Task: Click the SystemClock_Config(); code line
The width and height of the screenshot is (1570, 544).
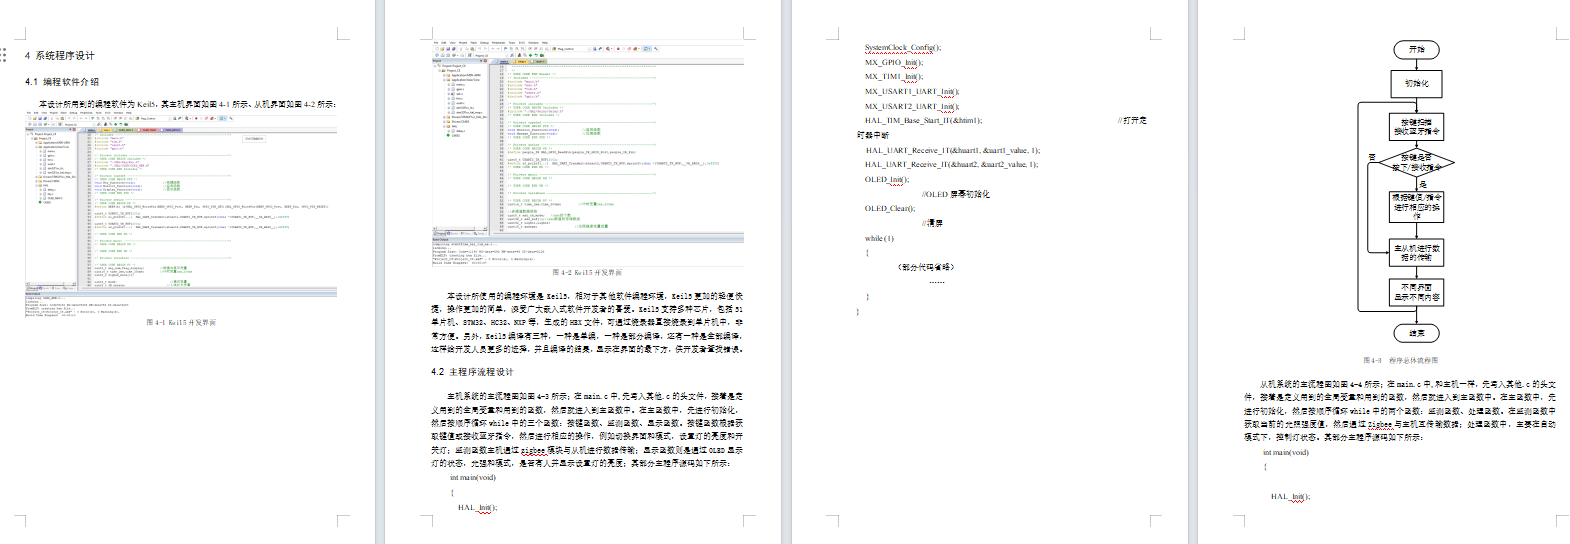Action: (x=902, y=48)
